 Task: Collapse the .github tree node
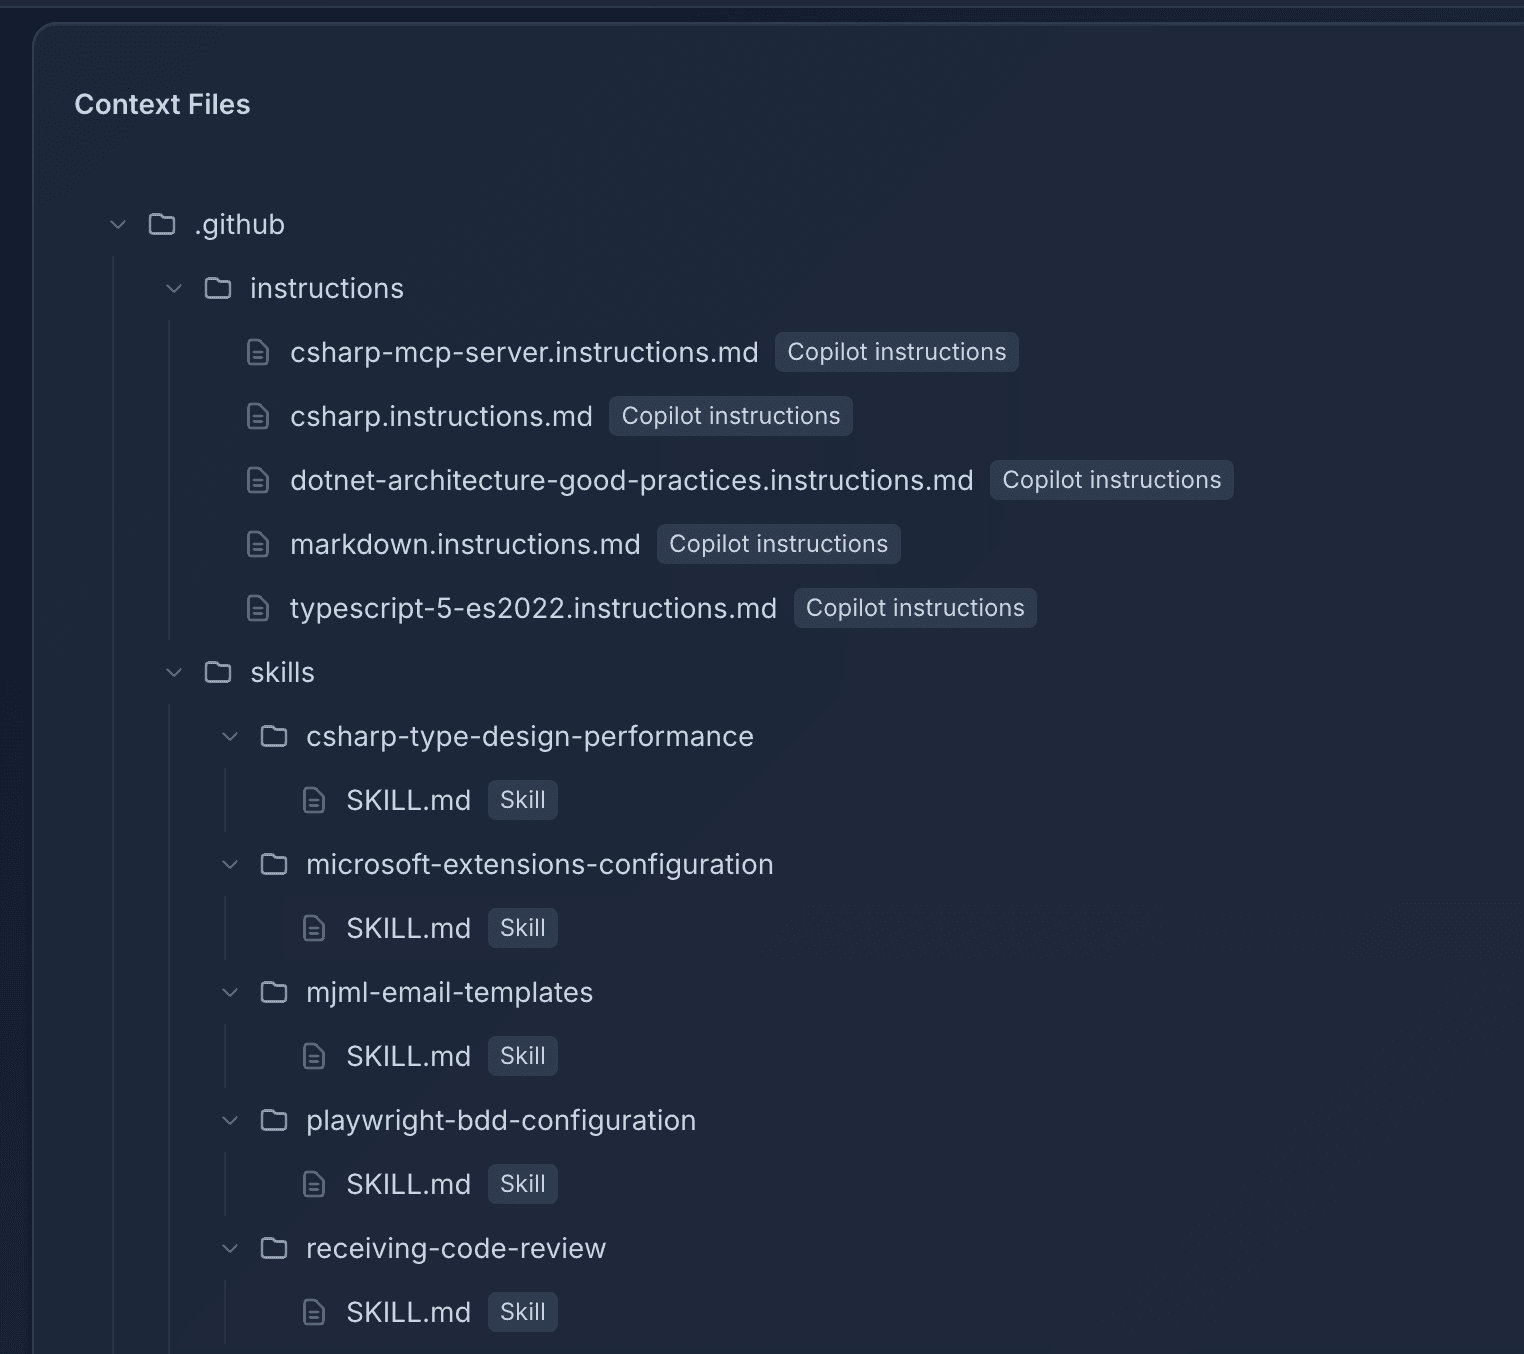pyautogui.click(x=117, y=224)
